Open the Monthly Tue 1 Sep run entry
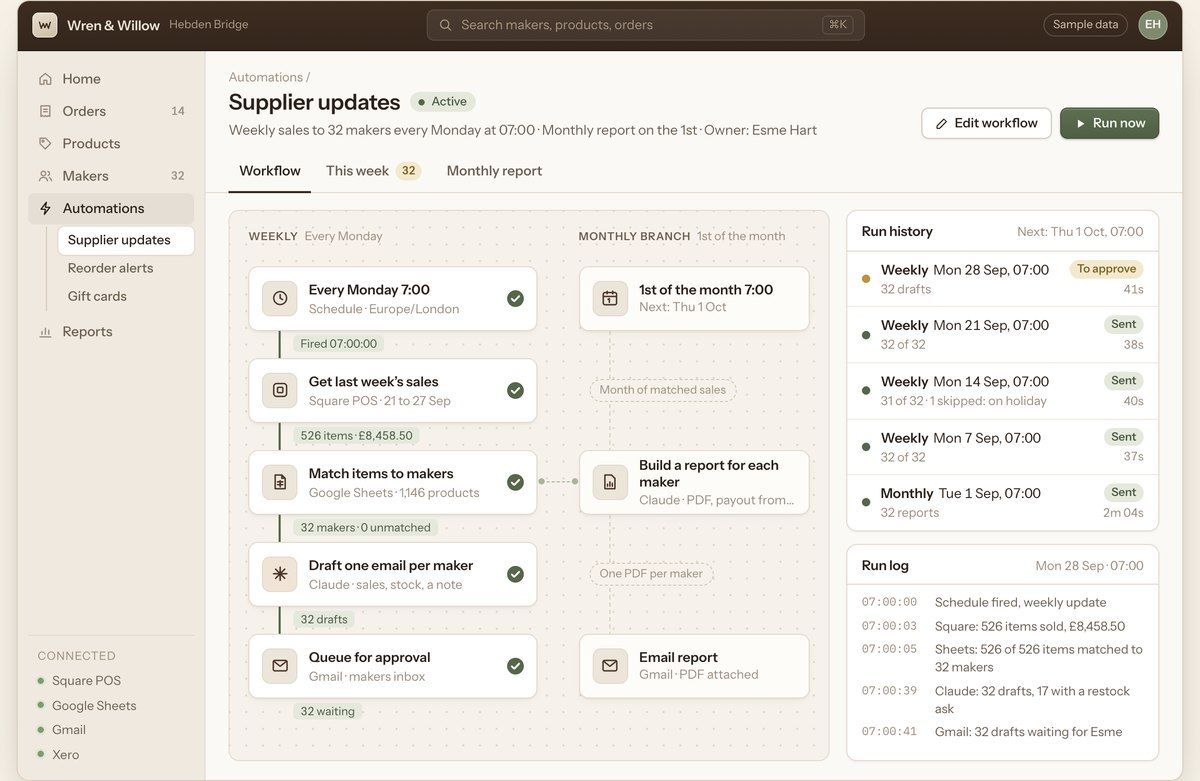The image size is (1200, 781). coord(1003,503)
